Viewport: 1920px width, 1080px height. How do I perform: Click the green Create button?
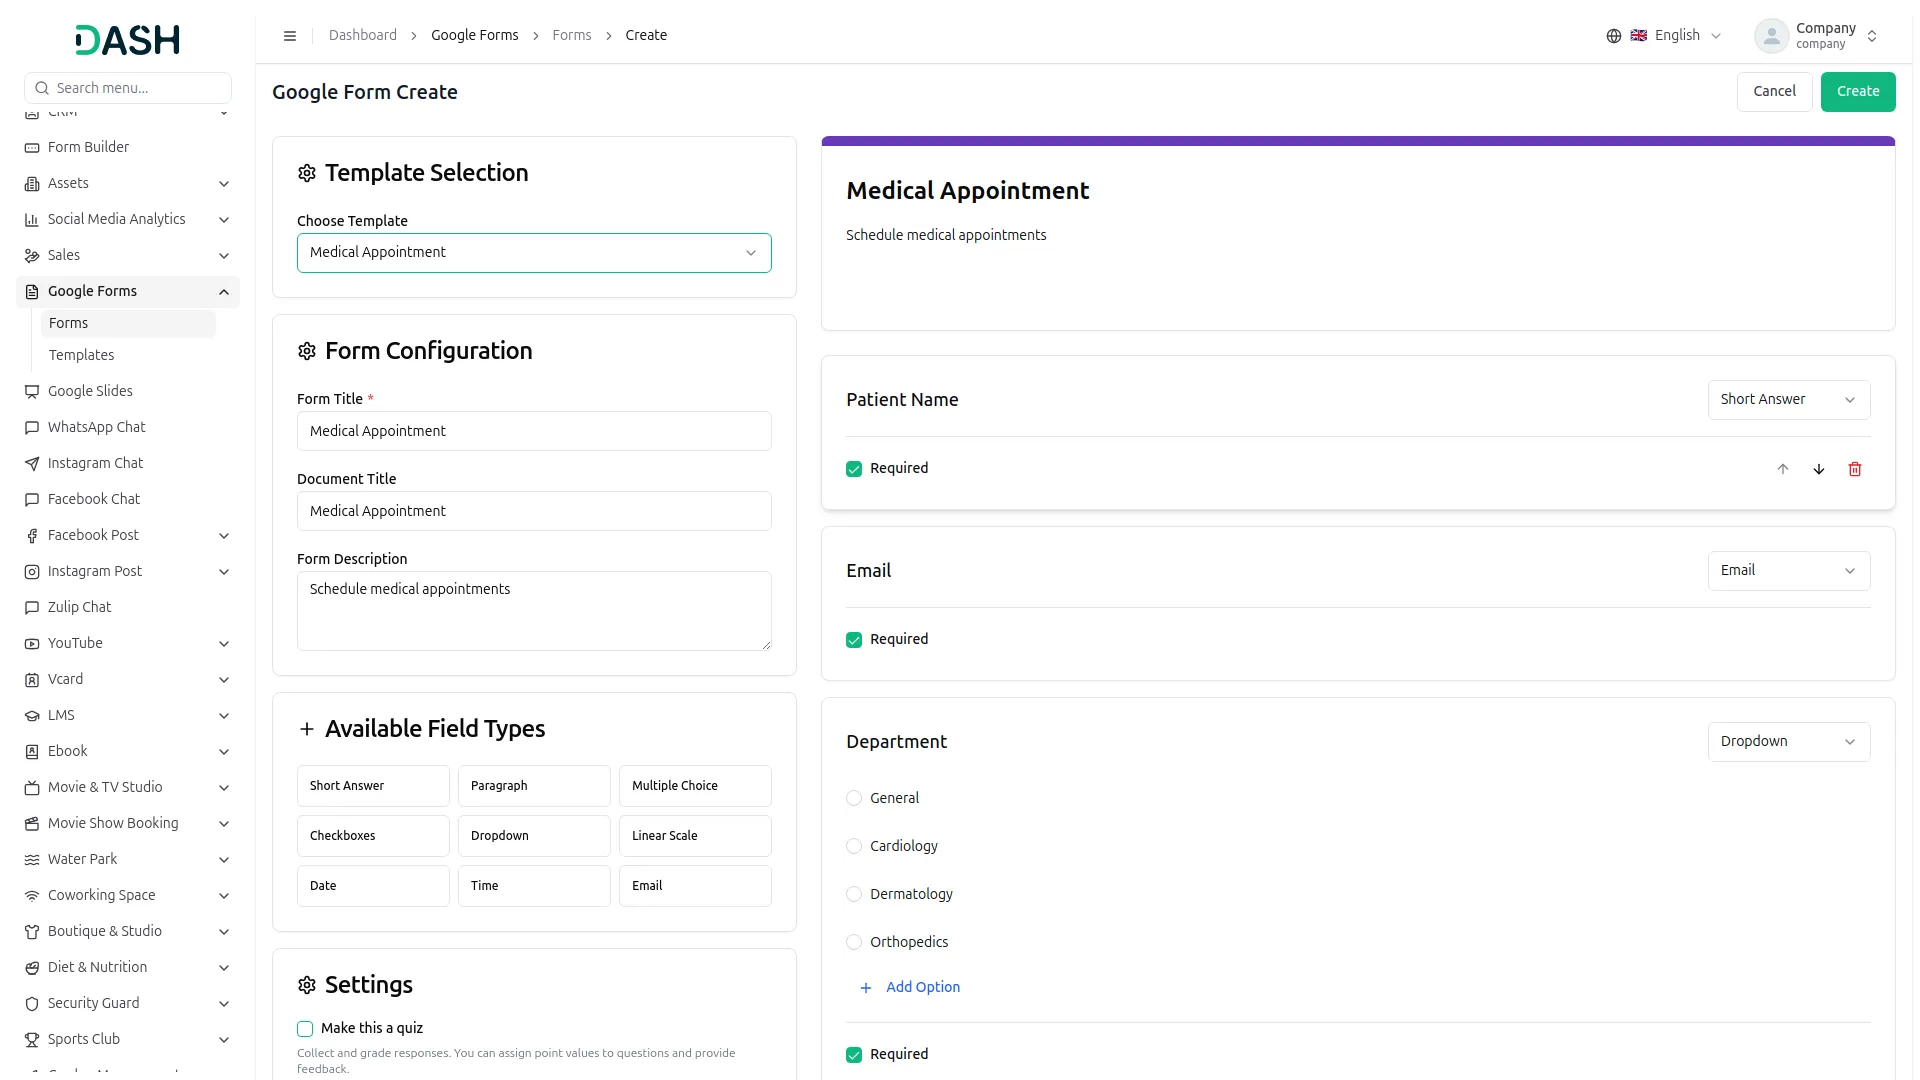point(1858,92)
